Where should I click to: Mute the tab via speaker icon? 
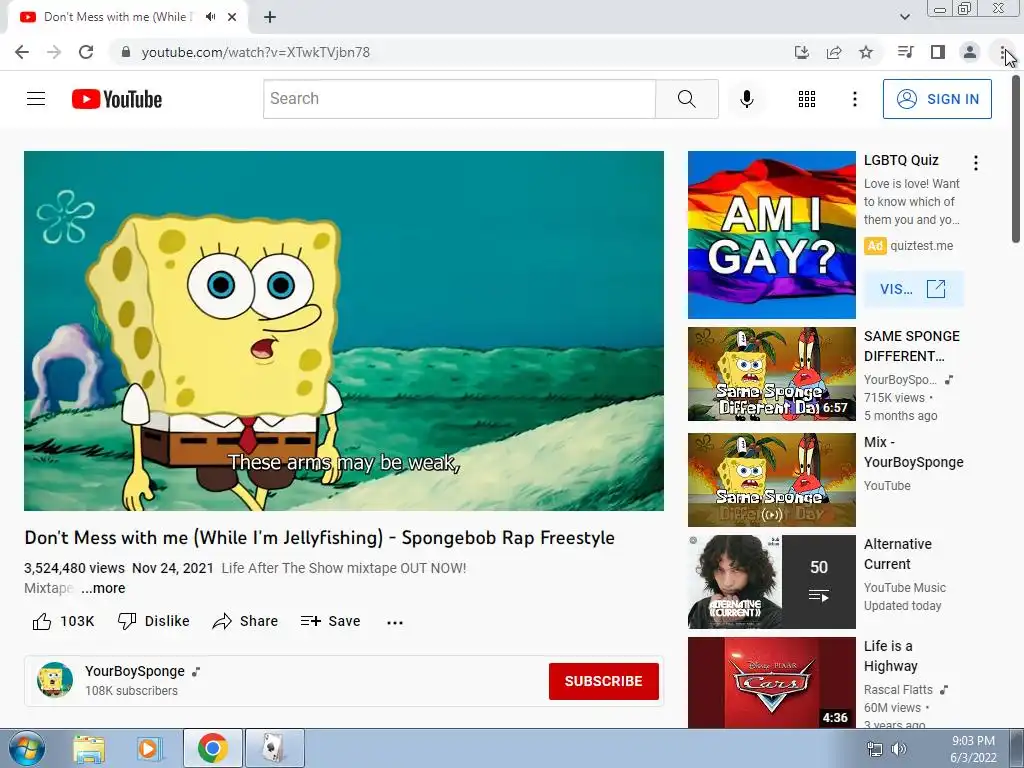[210, 17]
